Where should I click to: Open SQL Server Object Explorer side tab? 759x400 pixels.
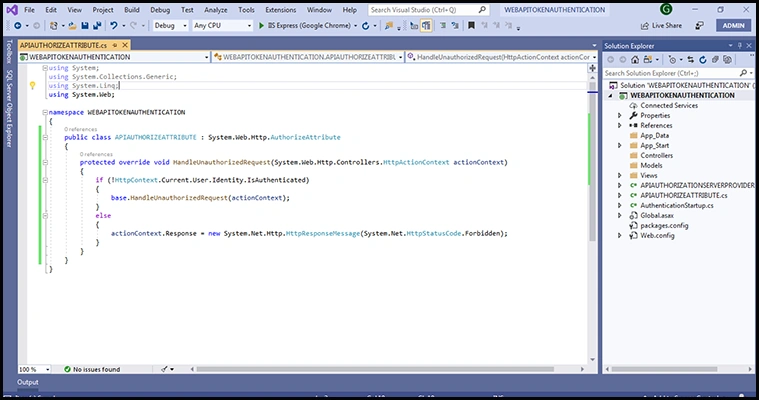coord(9,108)
